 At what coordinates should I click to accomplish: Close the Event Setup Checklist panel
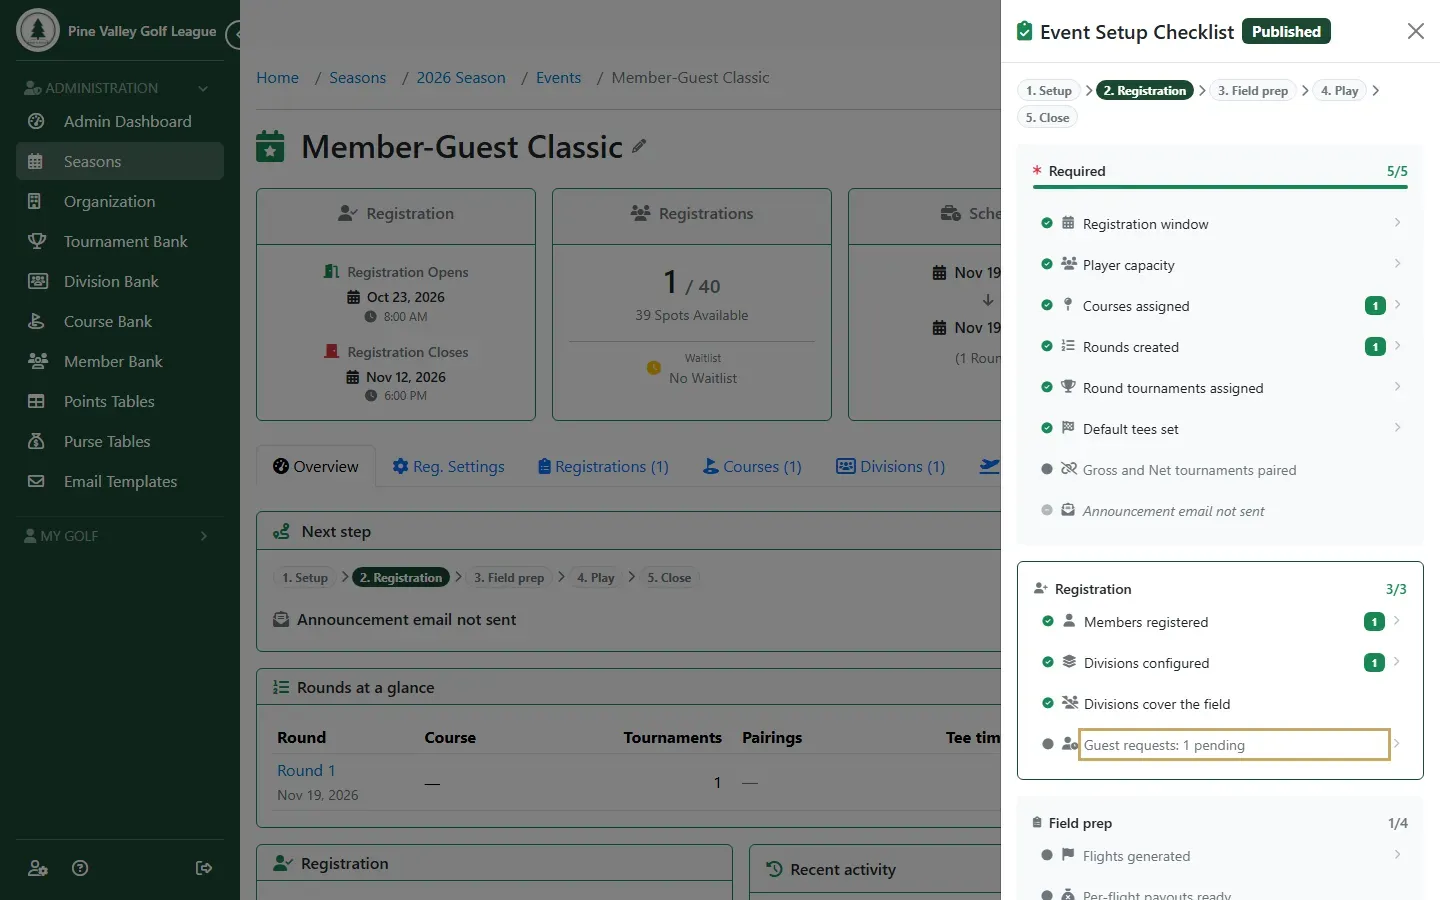(1415, 31)
